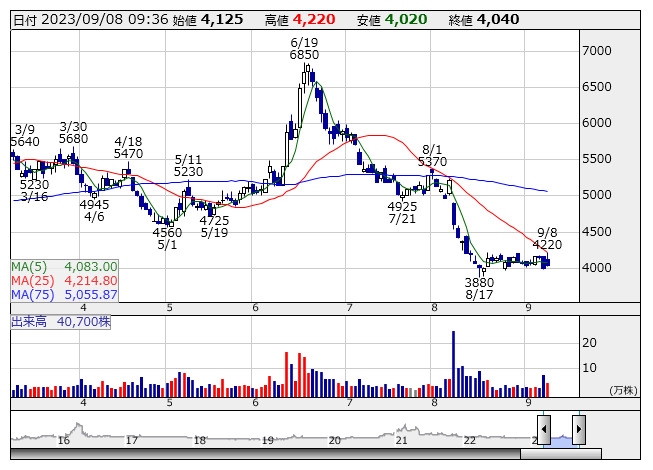Click the left range handle arrow
Viewport: 653px width, 470px height.
(544, 429)
